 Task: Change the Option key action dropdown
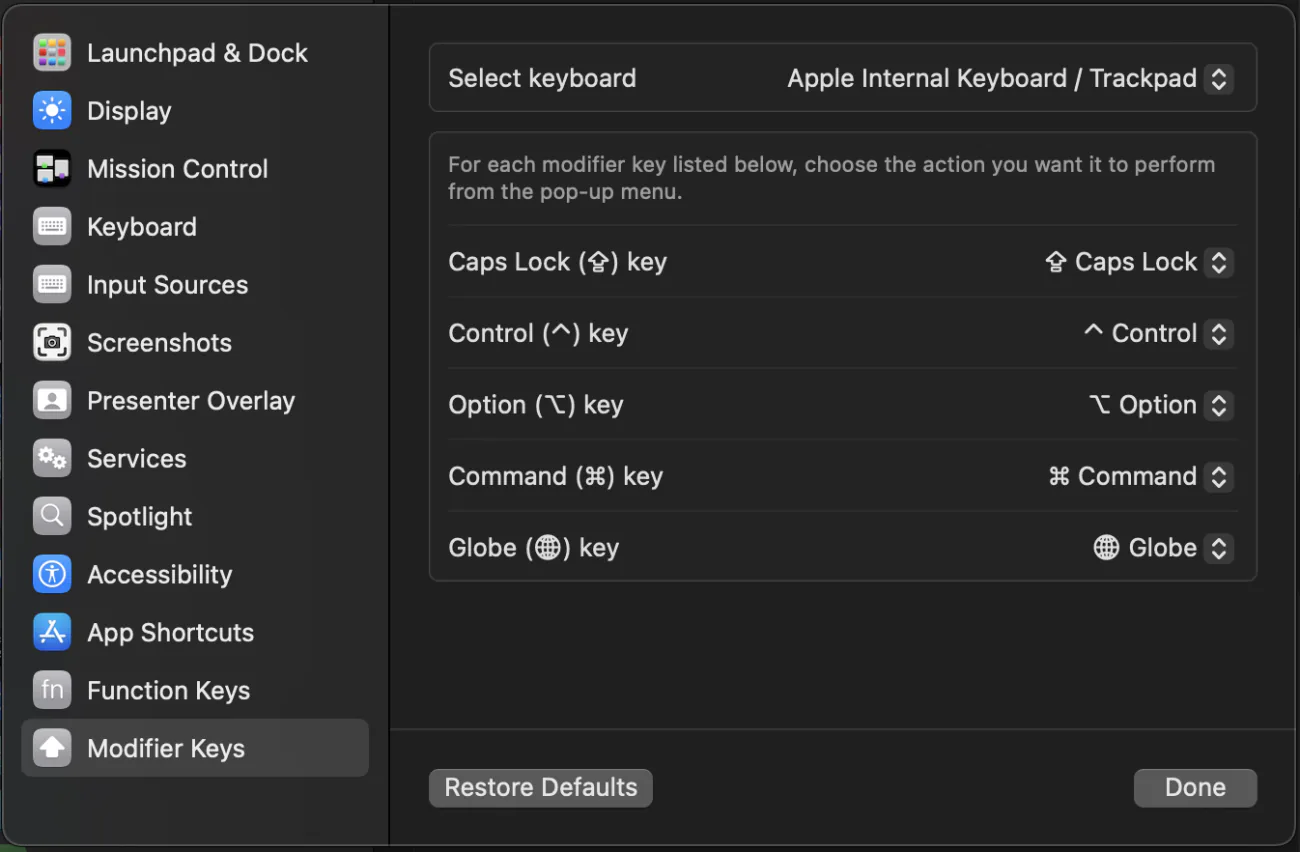(x=1160, y=405)
